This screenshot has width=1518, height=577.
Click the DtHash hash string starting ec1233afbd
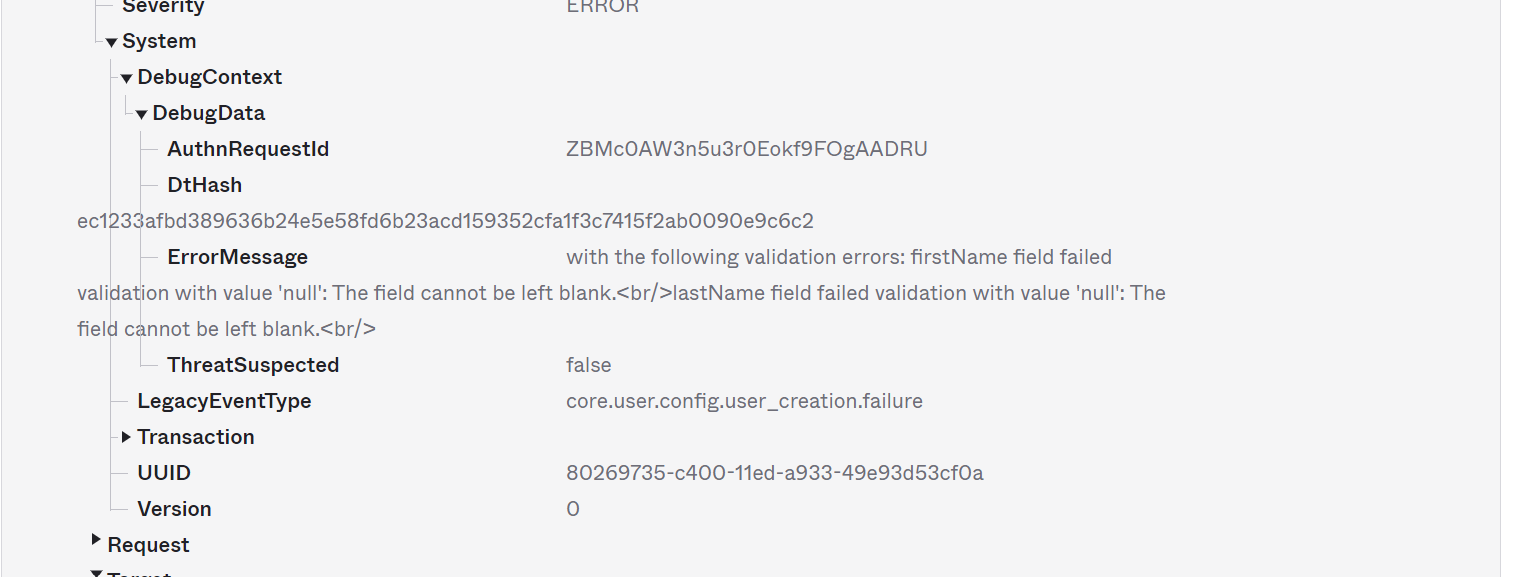pyautogui.click(x=445, y=221)
